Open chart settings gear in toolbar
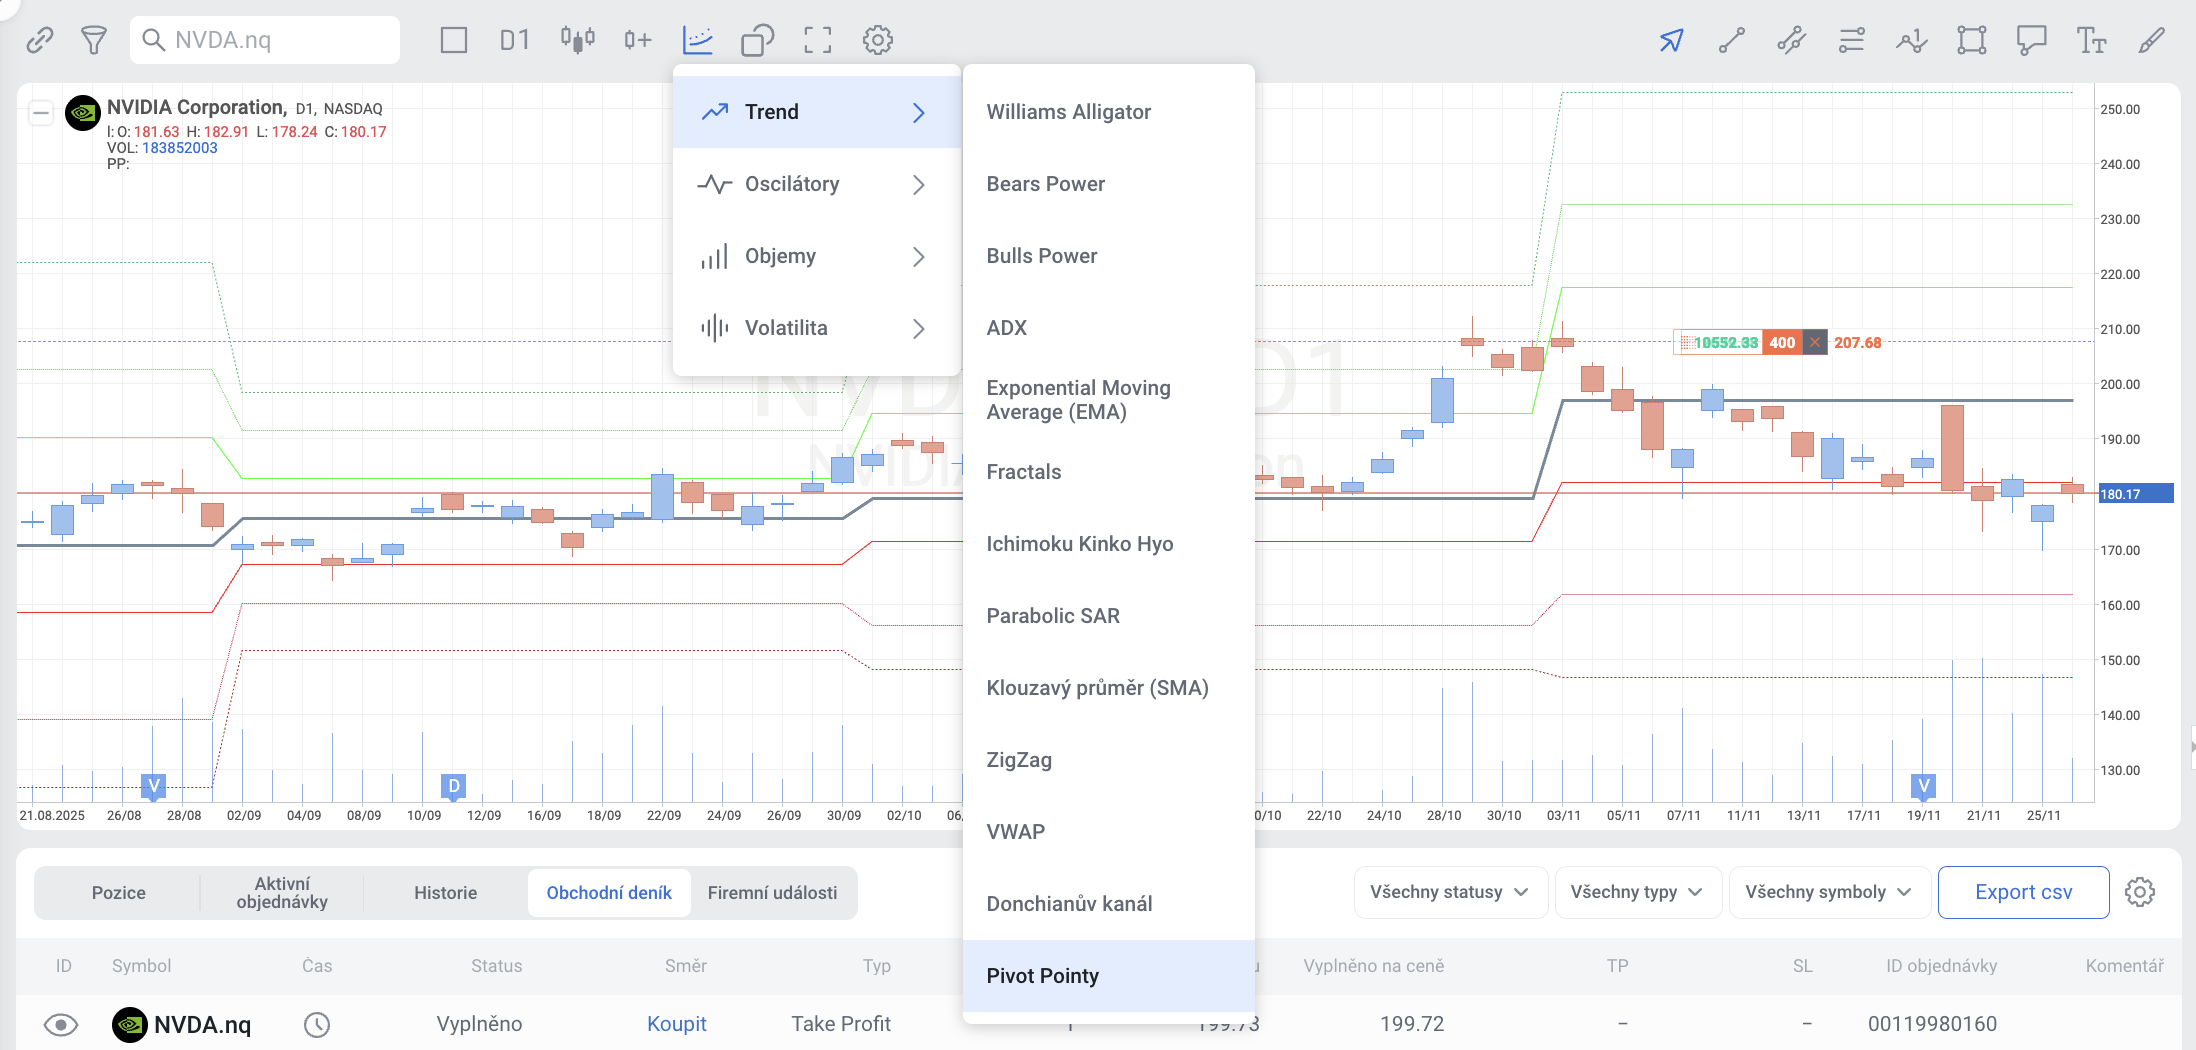2196x1050 pixels. point(878,40)
